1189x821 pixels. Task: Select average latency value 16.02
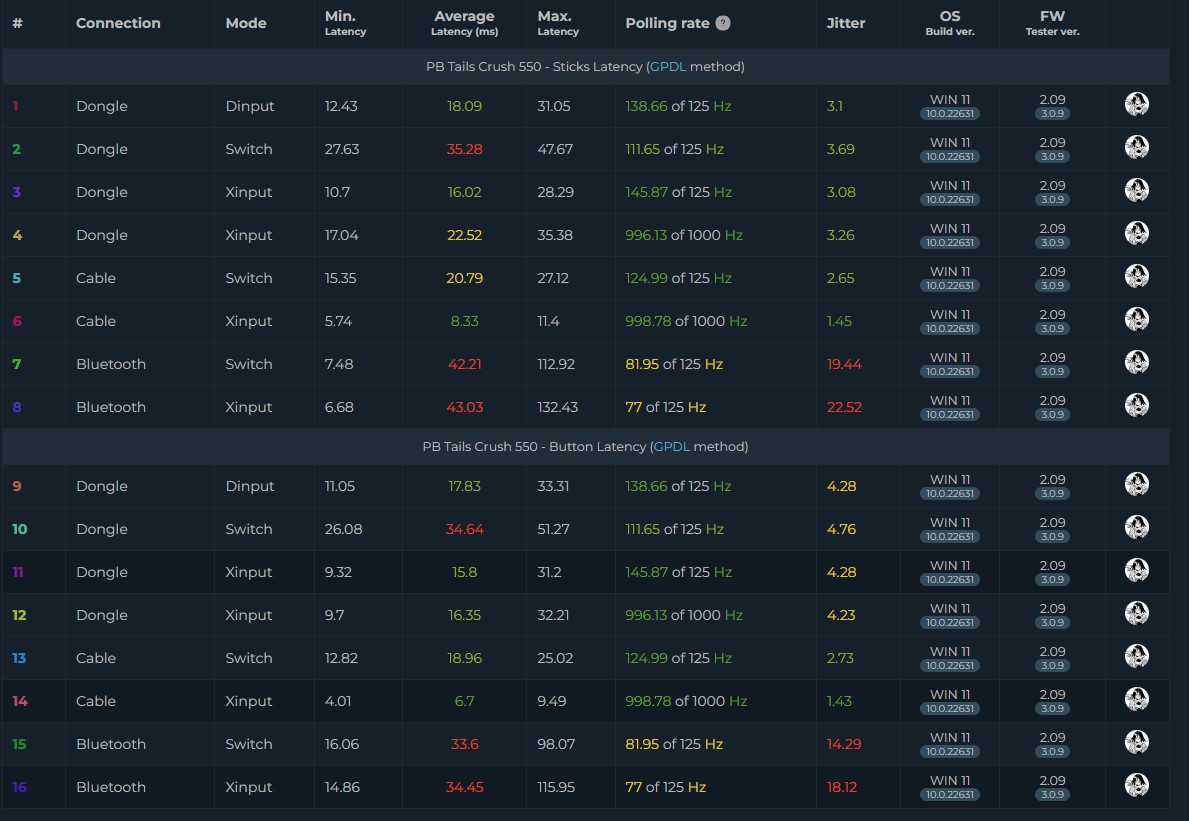click(x=464, y=193)
